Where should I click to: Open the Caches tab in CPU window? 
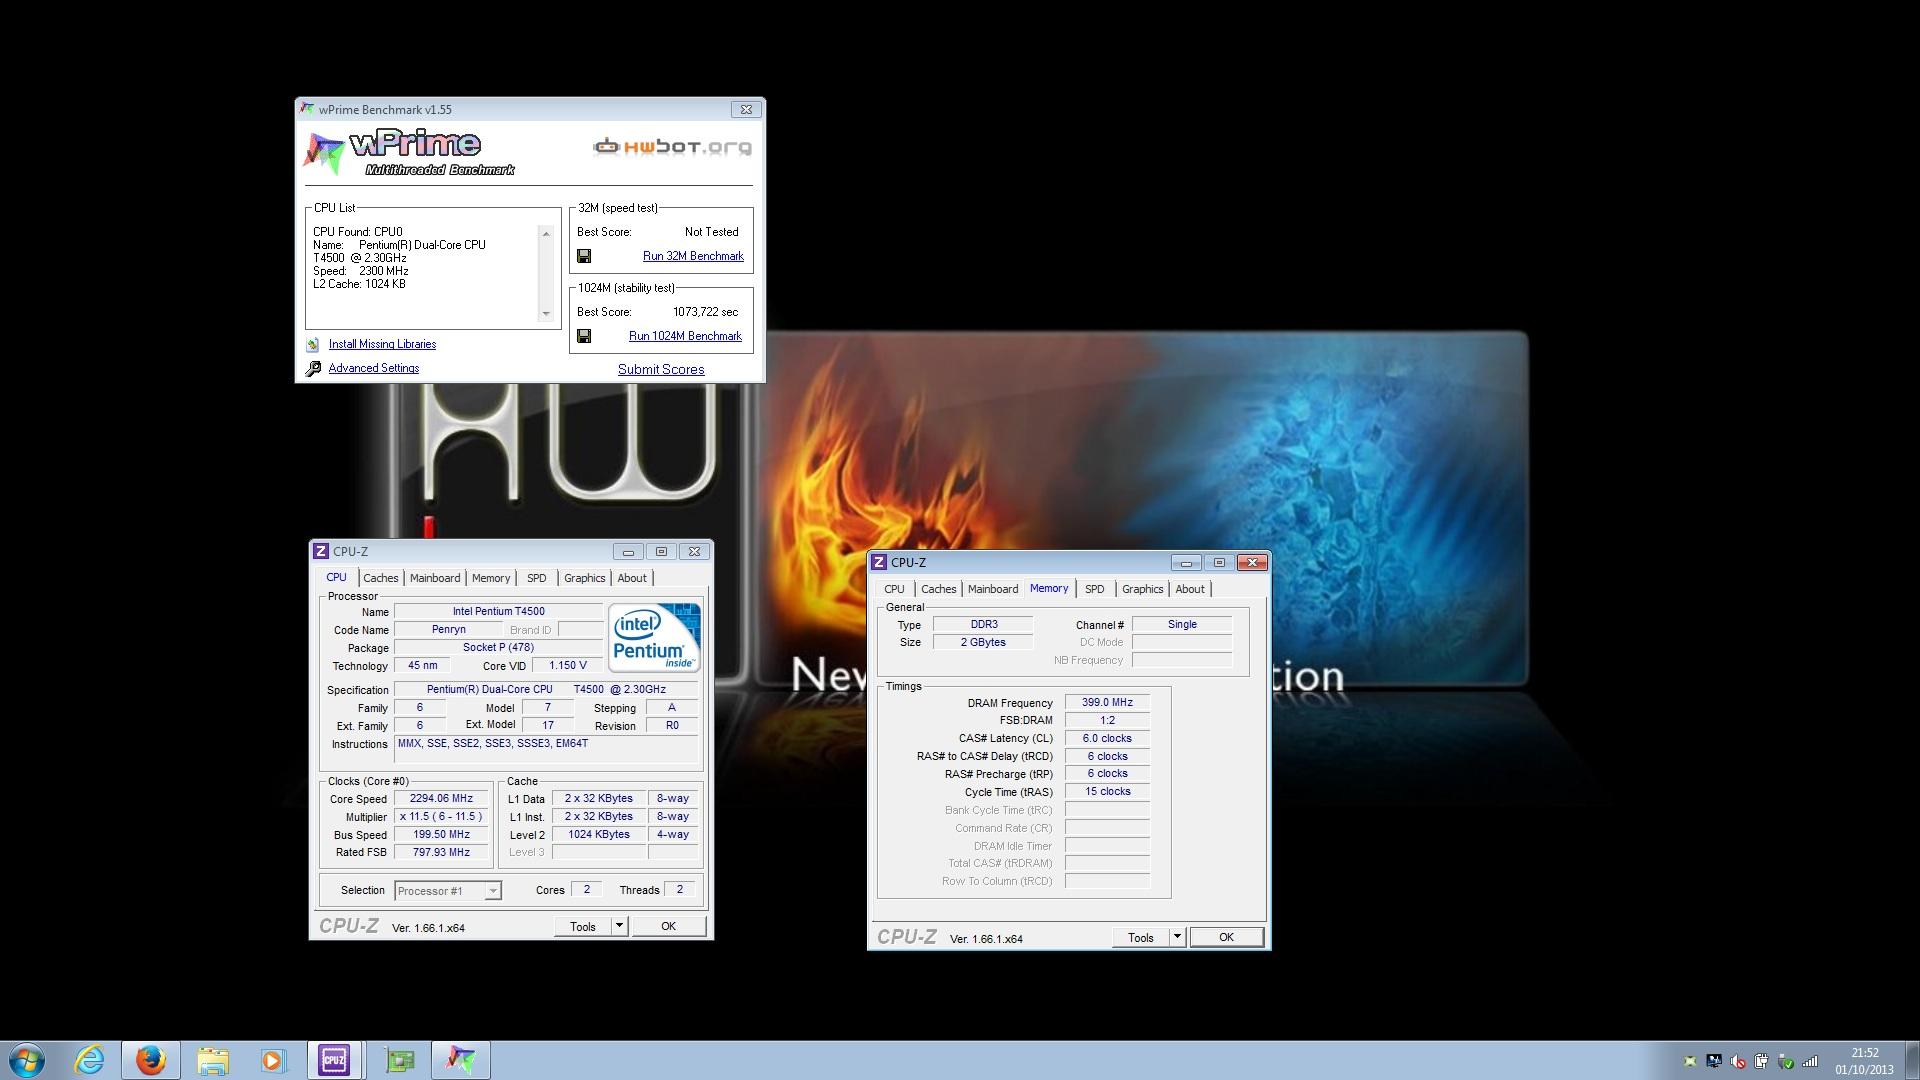pos(380,578)
